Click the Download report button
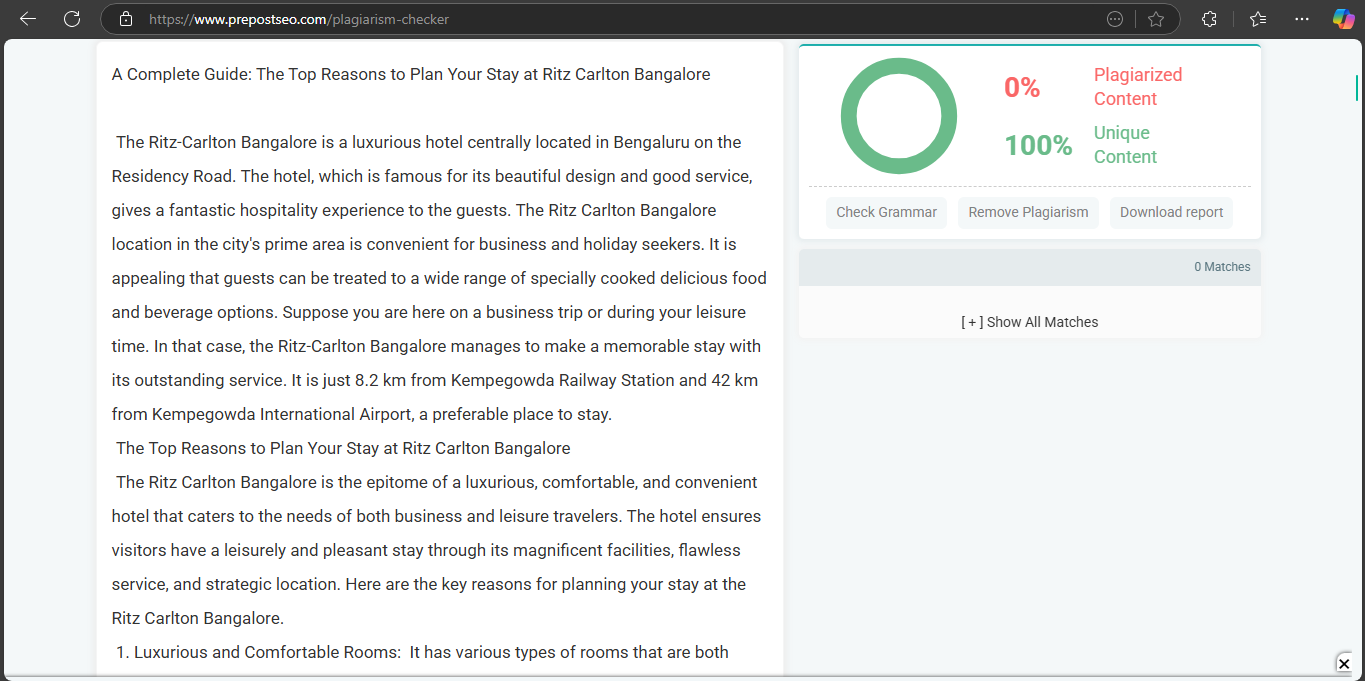 click(x=1171, y=212)
